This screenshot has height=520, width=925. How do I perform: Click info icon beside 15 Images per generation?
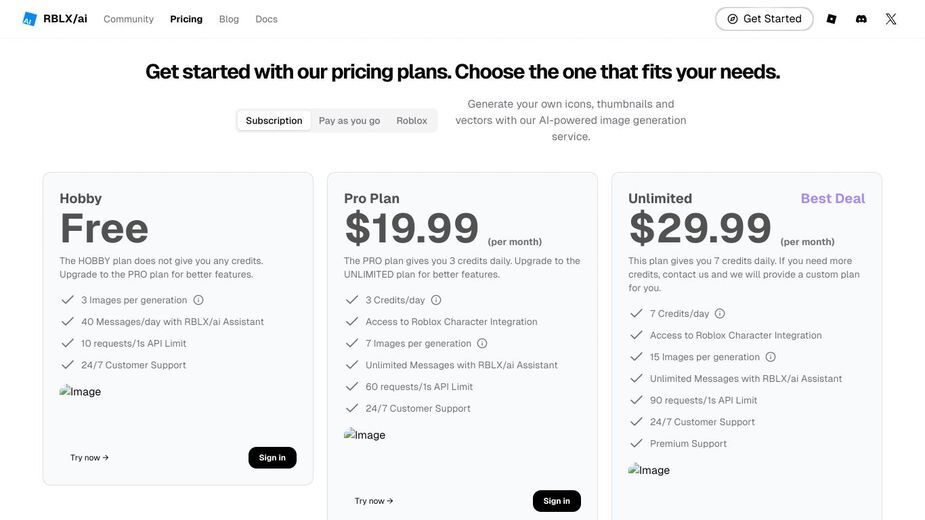(x=770, y=357)
